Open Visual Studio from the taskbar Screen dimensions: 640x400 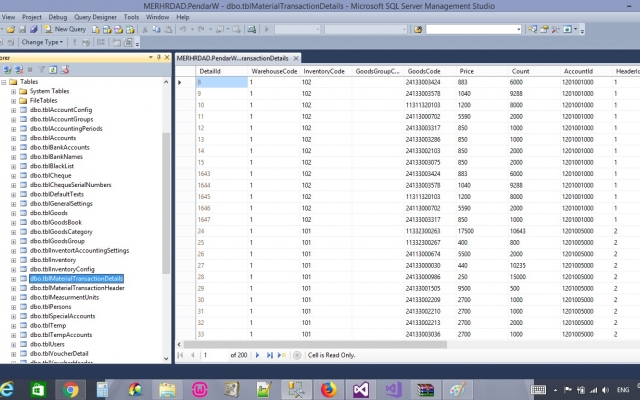click(361, 389)
